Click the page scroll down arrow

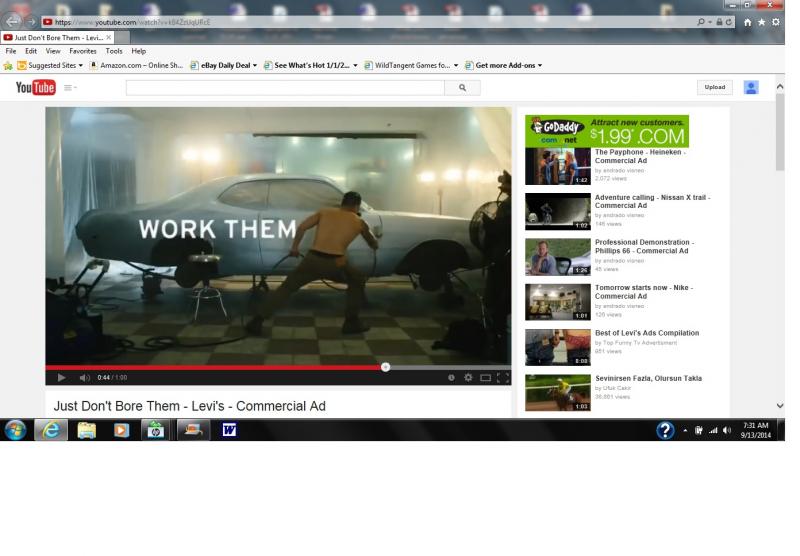(x=780, y=406)
